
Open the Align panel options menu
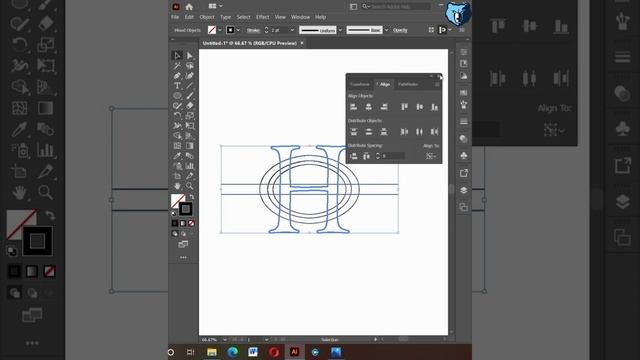437,84
